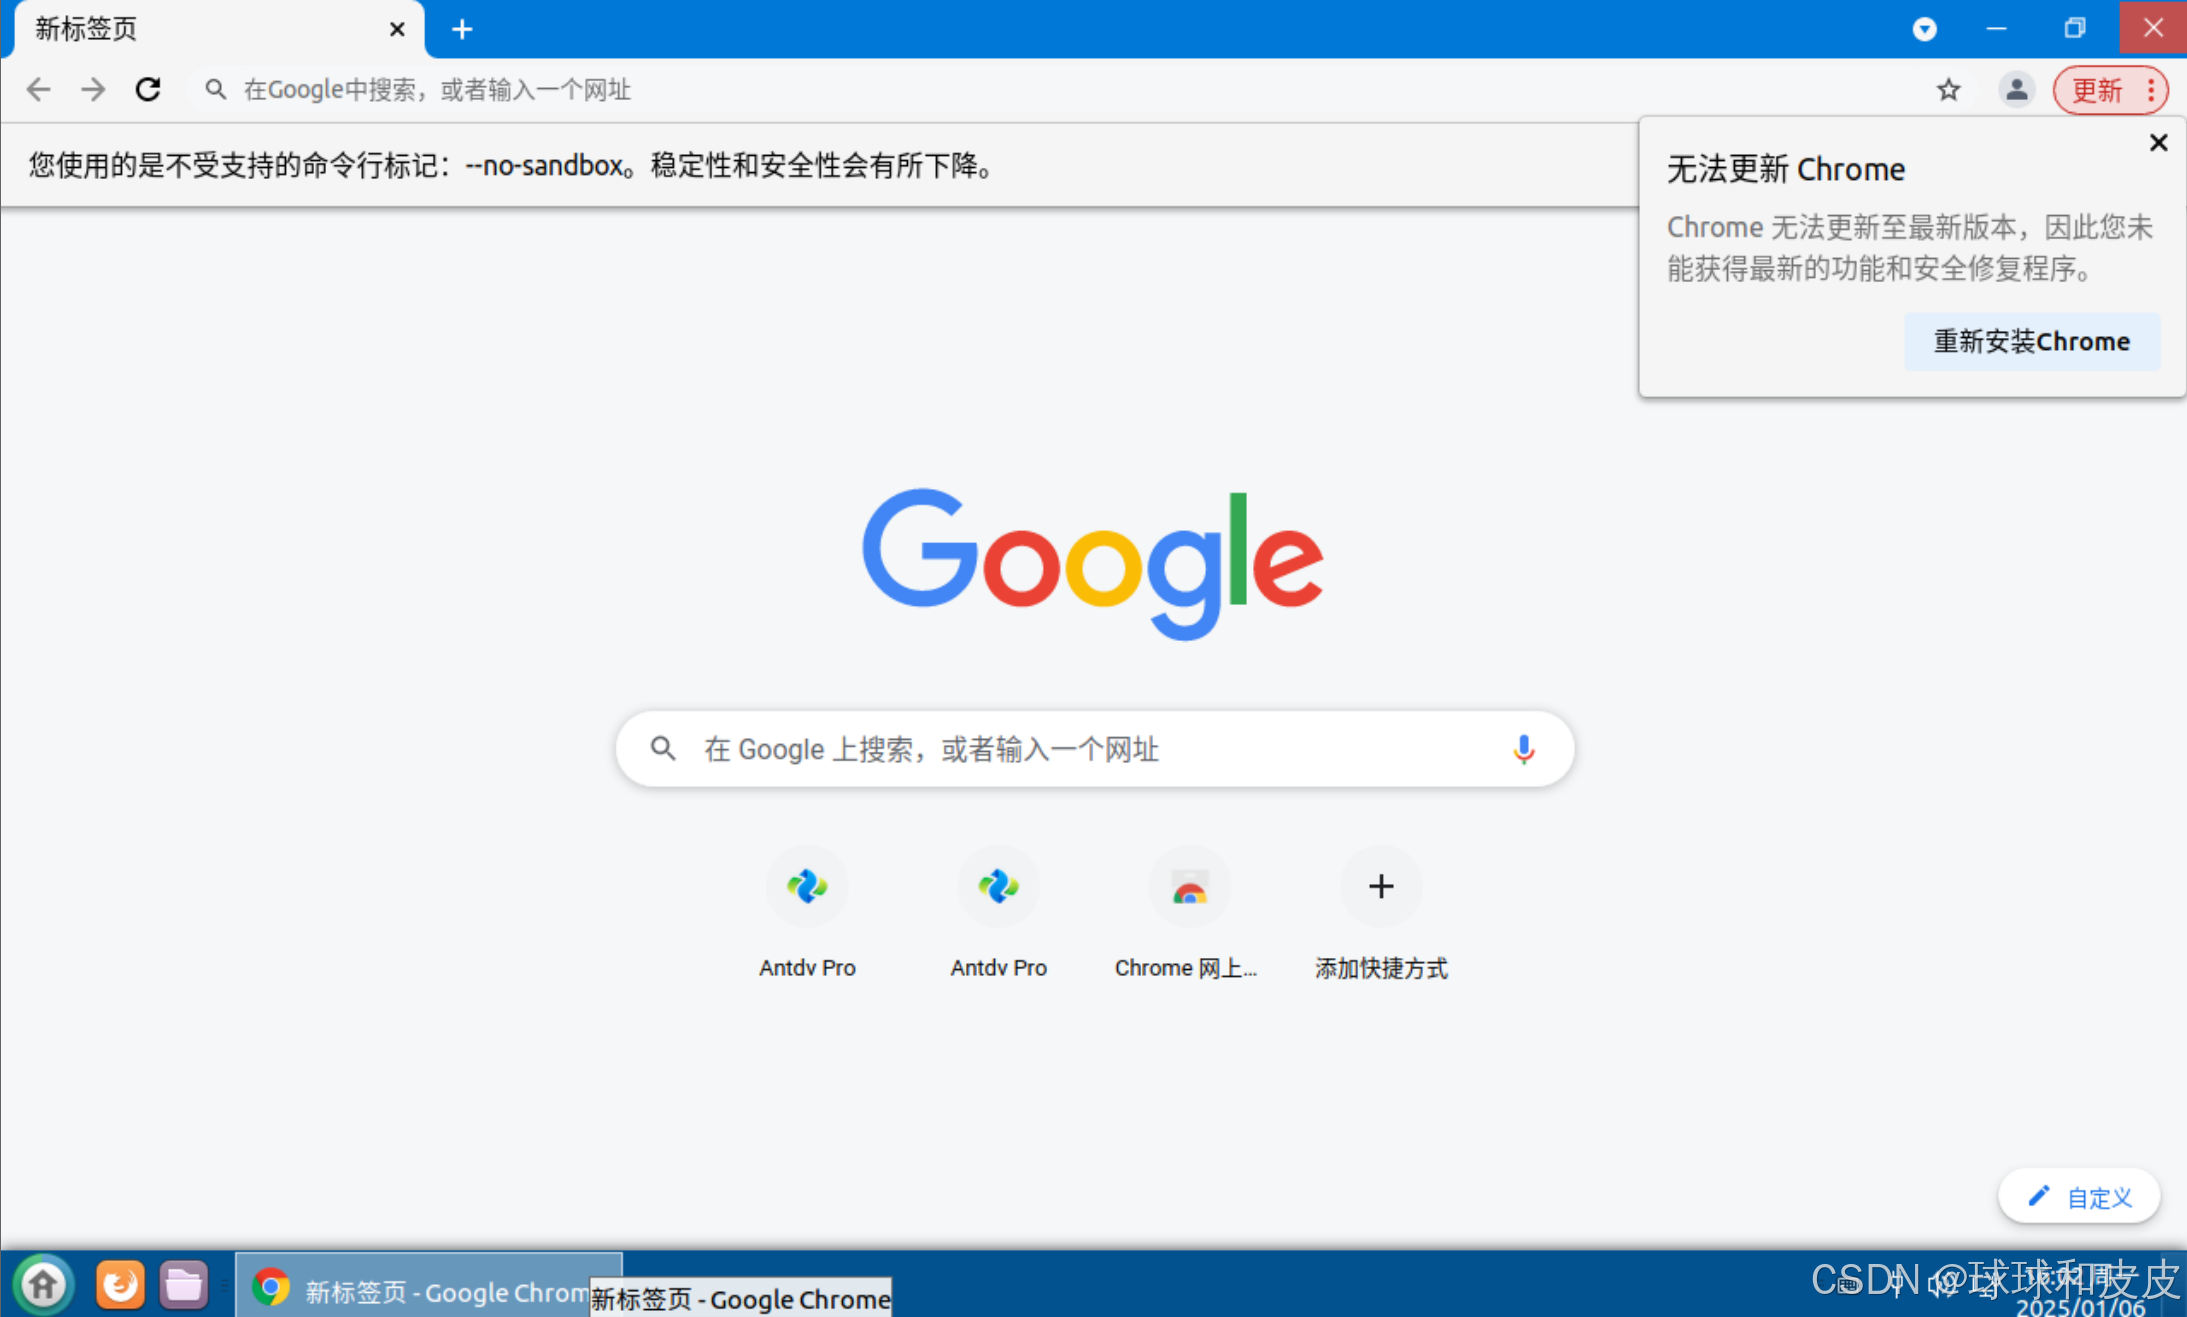Click the browser forward arrow

93,90
